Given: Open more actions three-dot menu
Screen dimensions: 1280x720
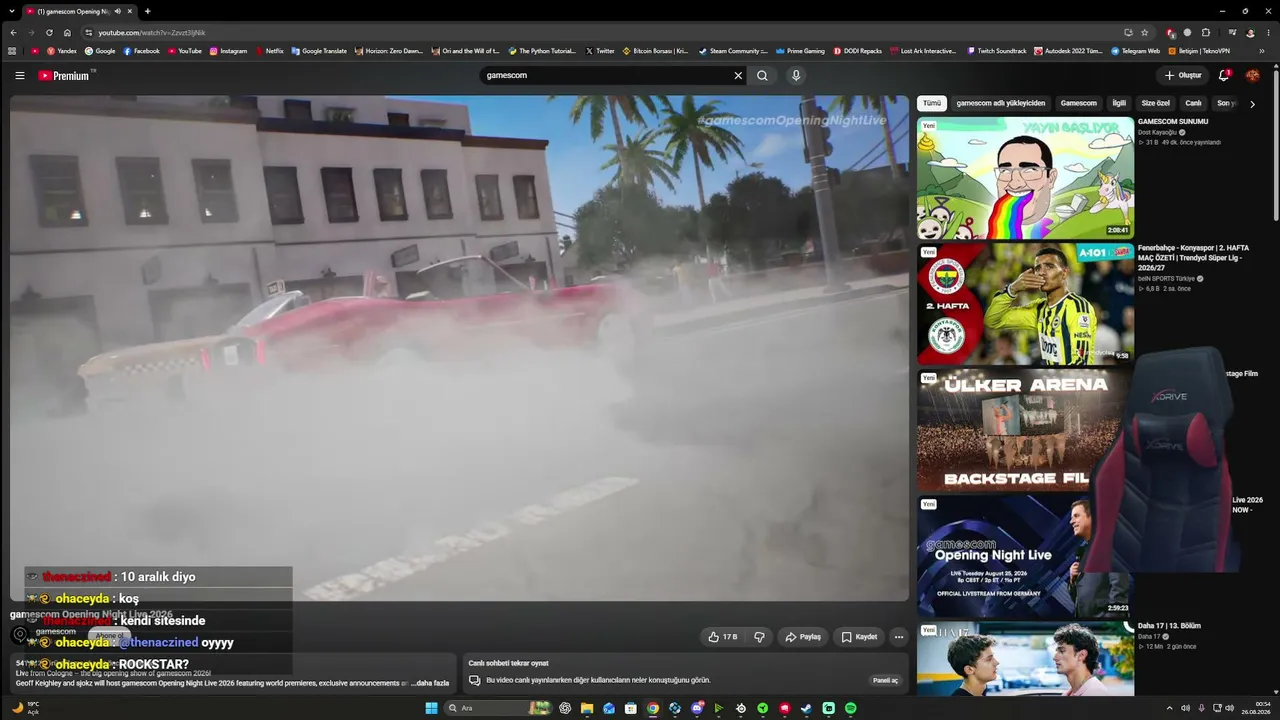Looking at the screenshot, I should point(899,637).
